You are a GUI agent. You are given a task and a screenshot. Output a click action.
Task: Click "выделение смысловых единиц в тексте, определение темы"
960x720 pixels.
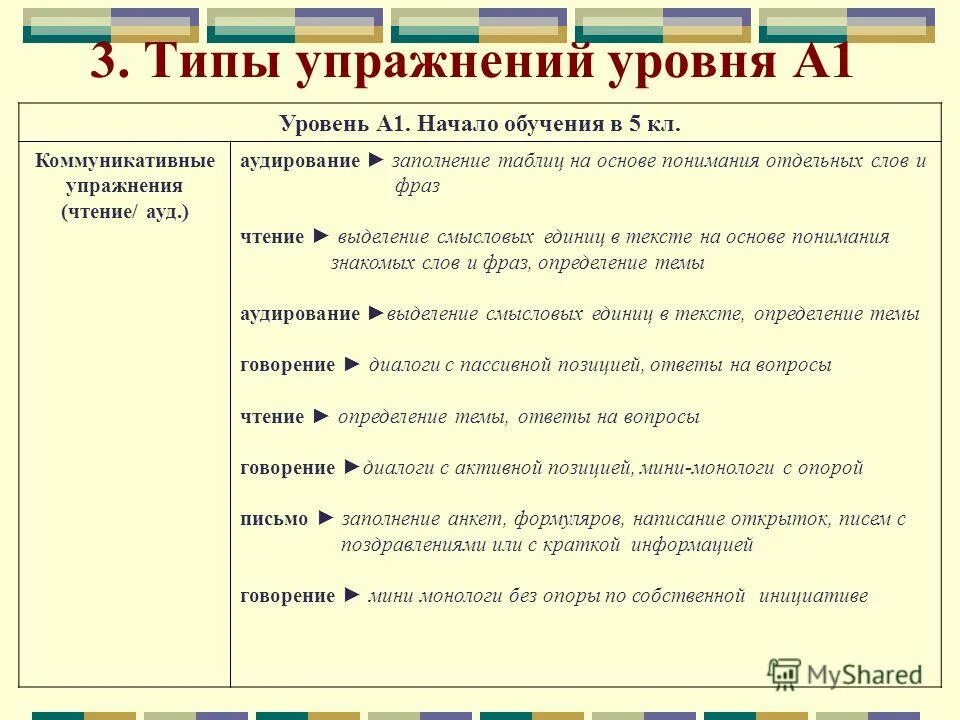click(653, 313)
